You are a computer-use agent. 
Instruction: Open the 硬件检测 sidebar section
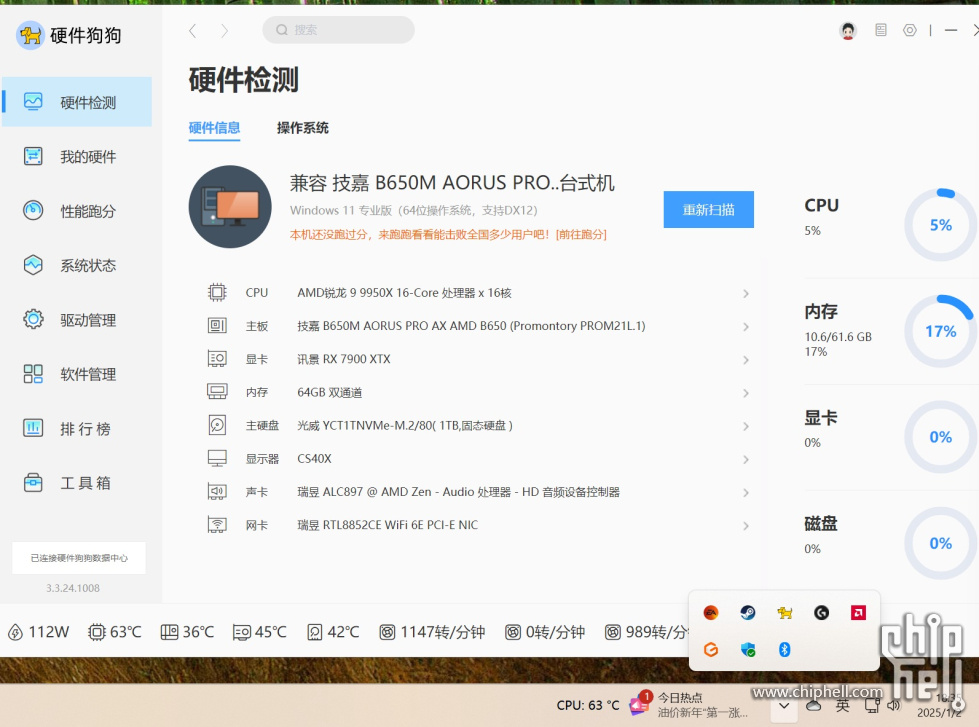(x=77, y=102)
